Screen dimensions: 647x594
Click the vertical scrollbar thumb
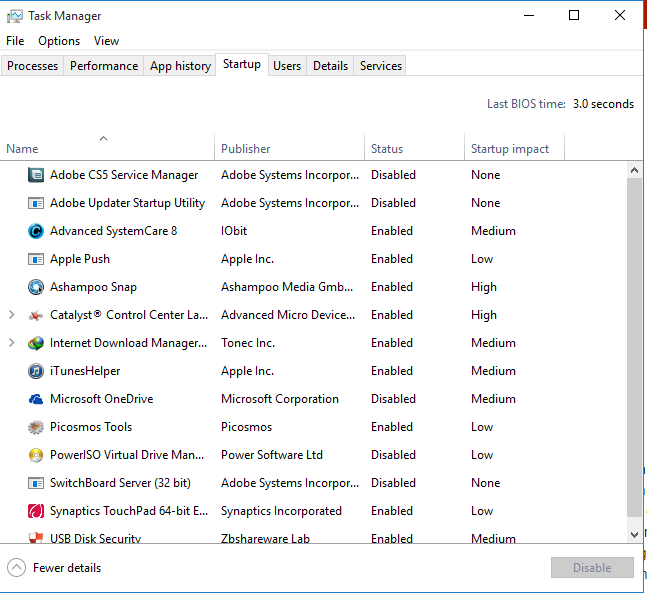[x=635, y=347]
